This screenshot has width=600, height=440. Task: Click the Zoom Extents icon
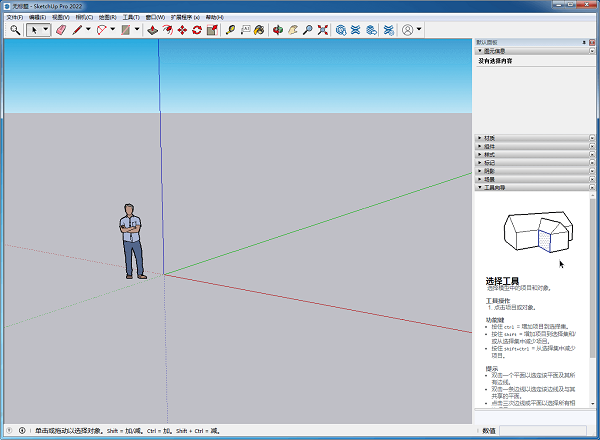tap(322, 30)
